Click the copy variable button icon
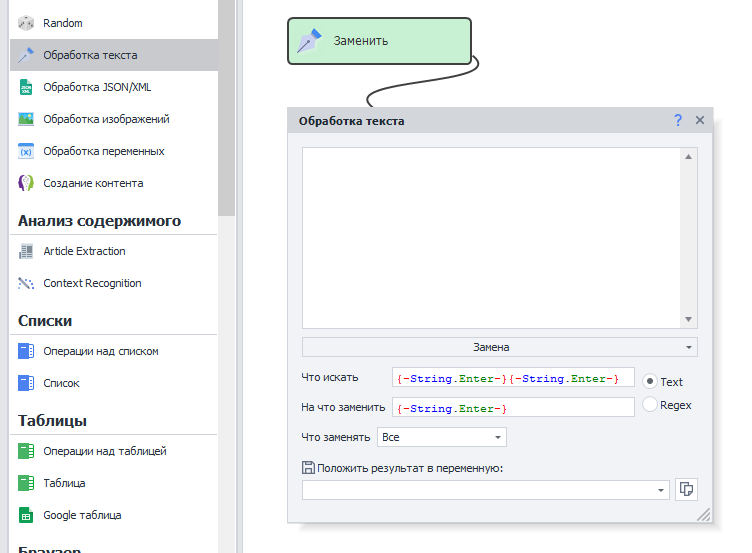The height and width of the screenshot is (553, 752). [x=686, y=489]
